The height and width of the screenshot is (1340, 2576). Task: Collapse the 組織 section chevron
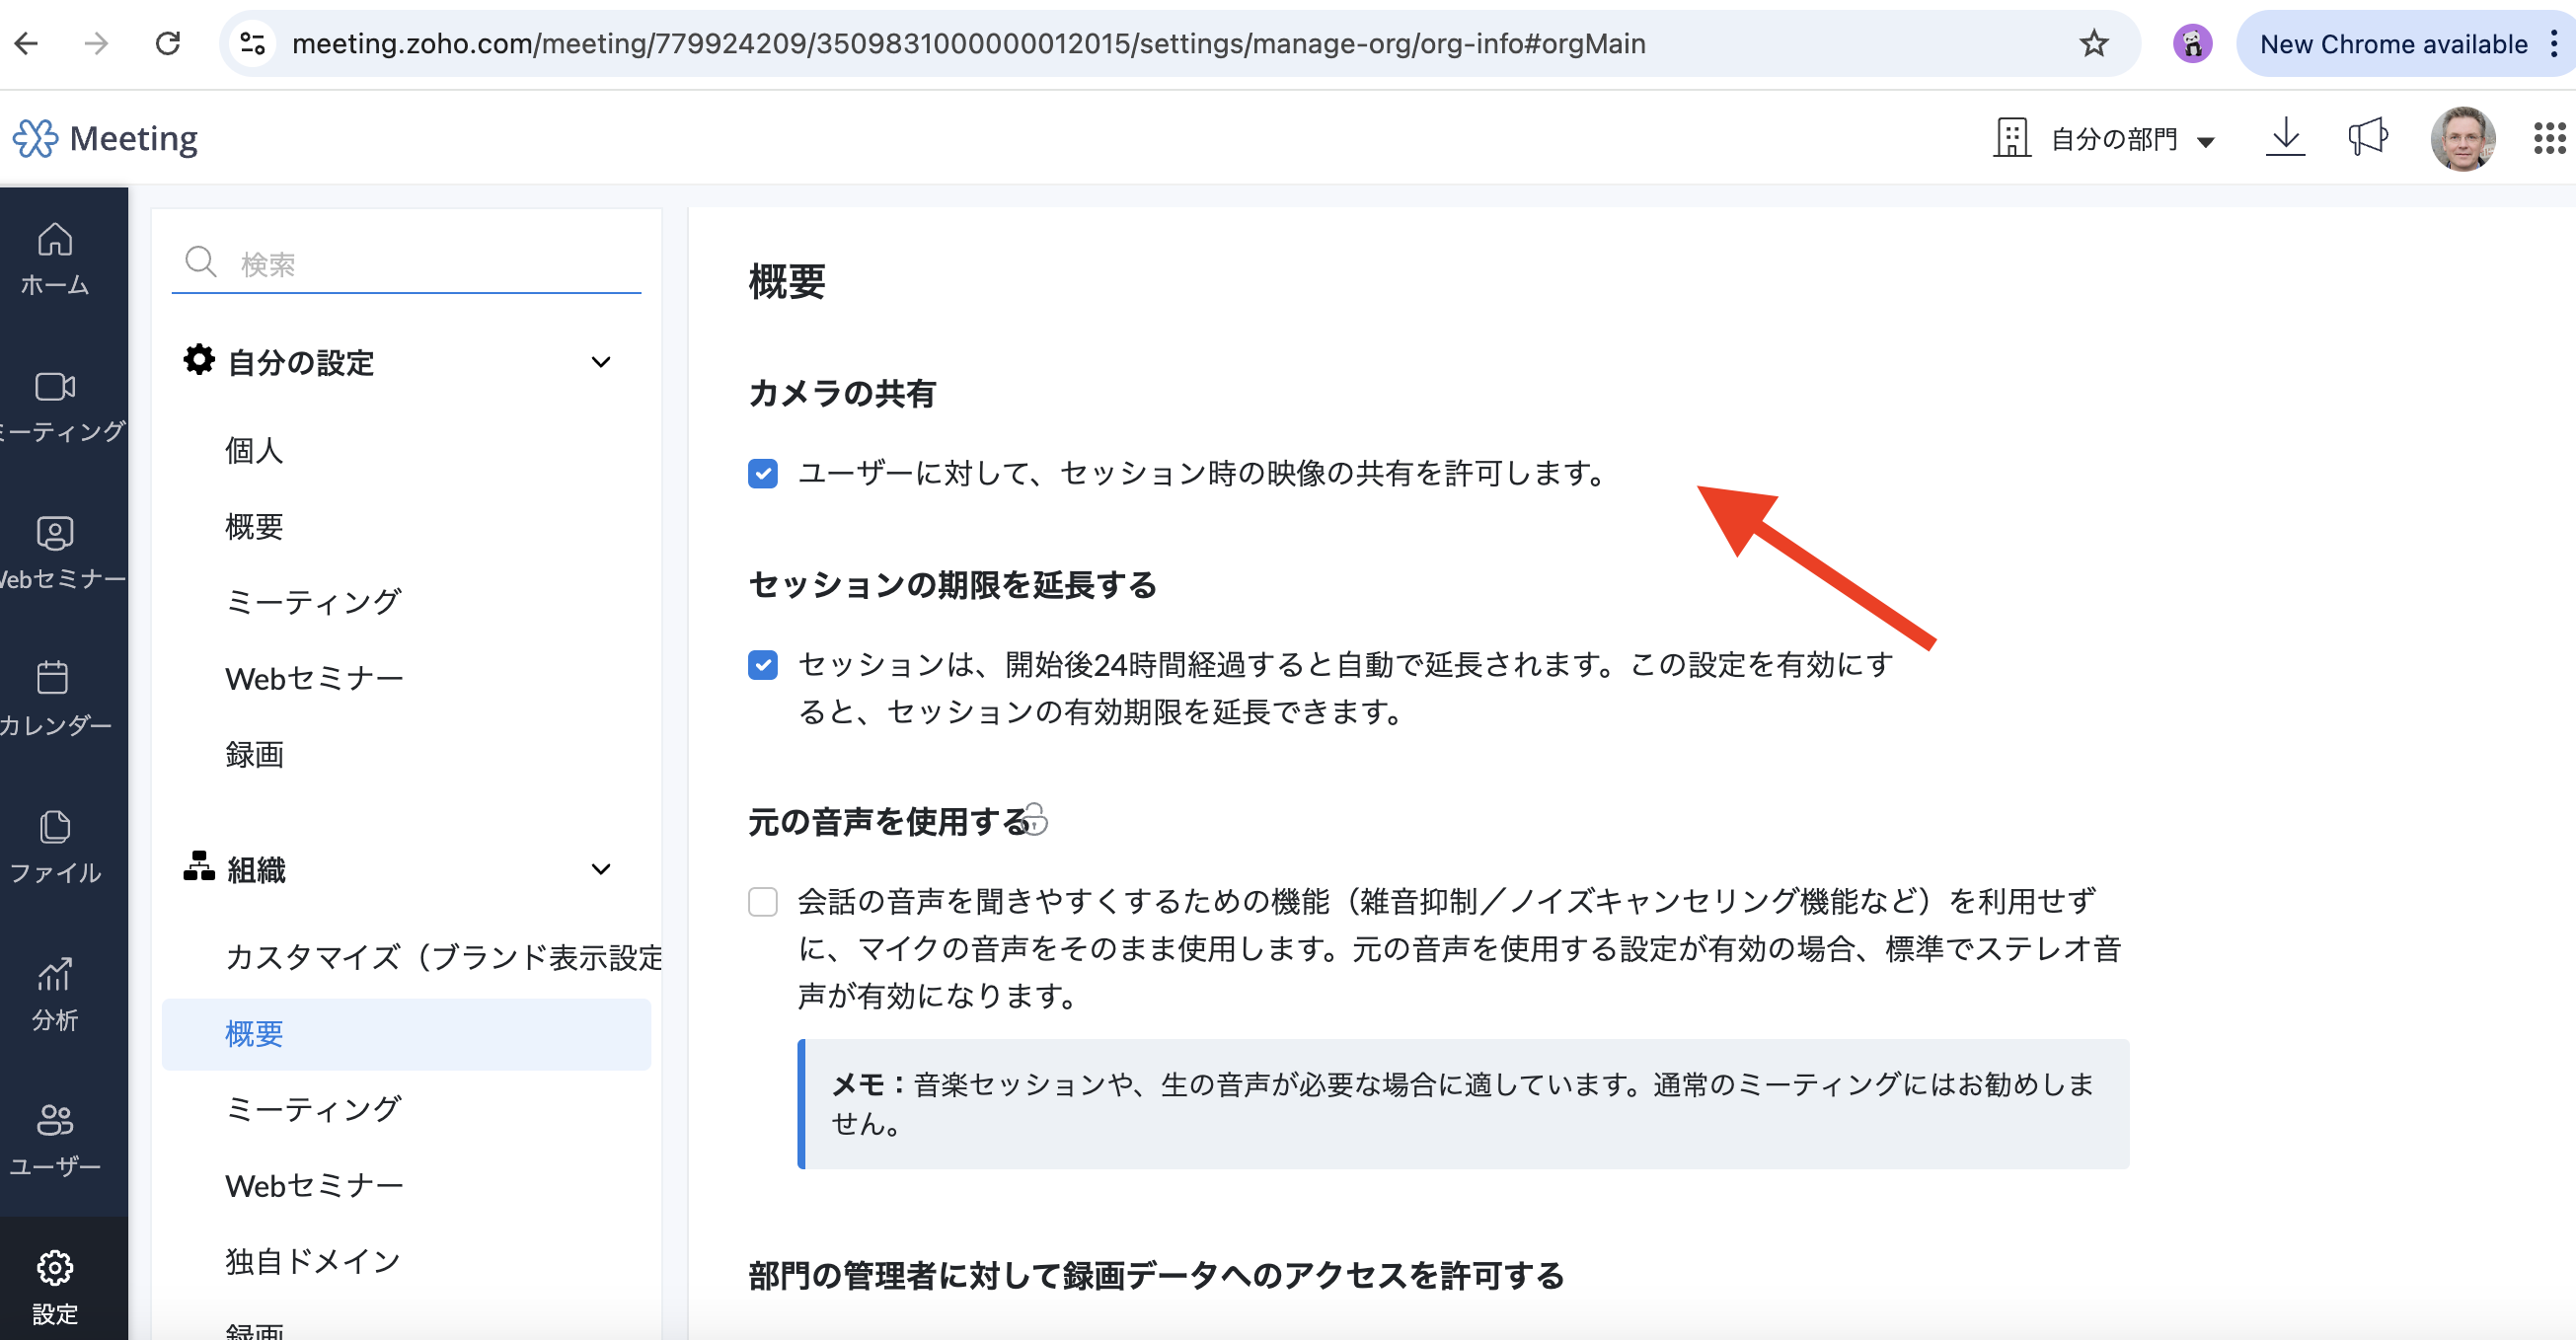click(x=601, y=869)
